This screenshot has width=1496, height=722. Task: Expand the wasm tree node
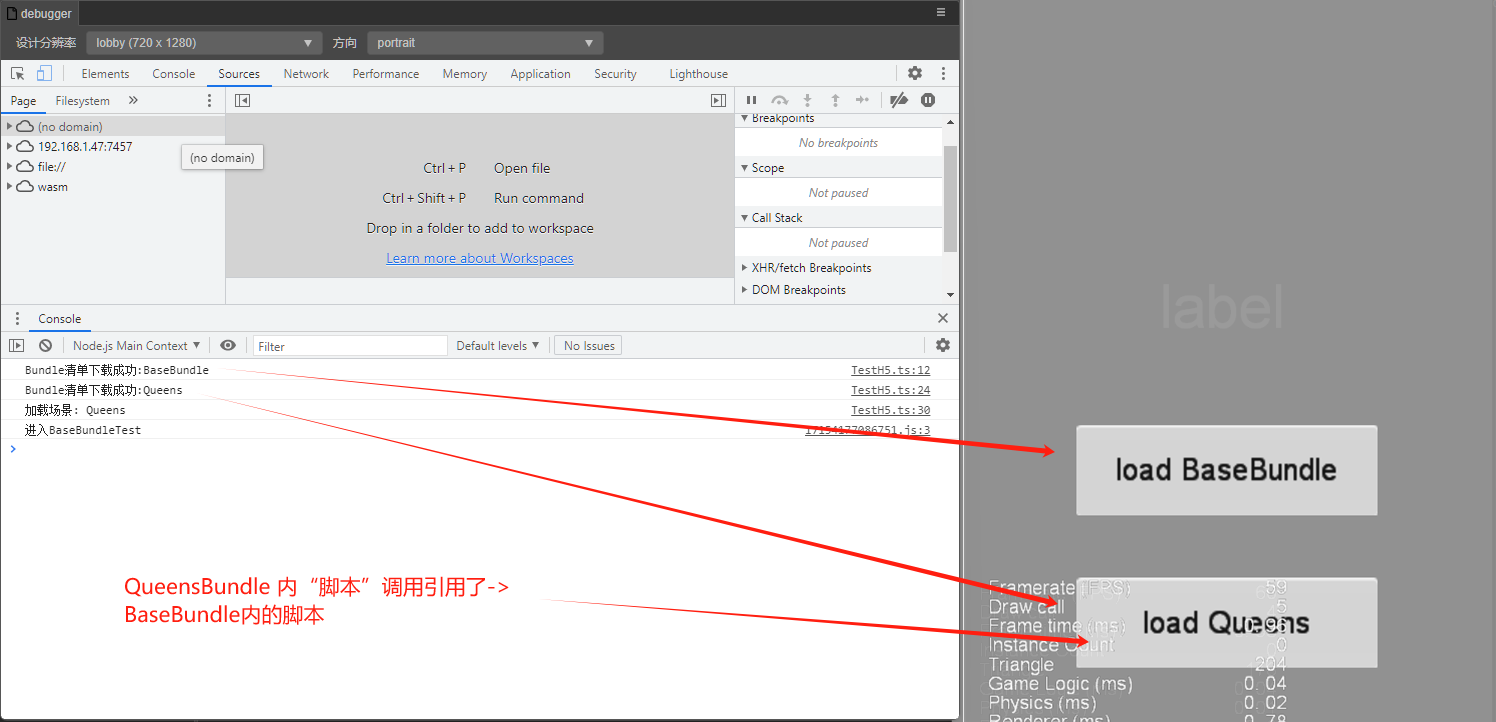[10, 186]
